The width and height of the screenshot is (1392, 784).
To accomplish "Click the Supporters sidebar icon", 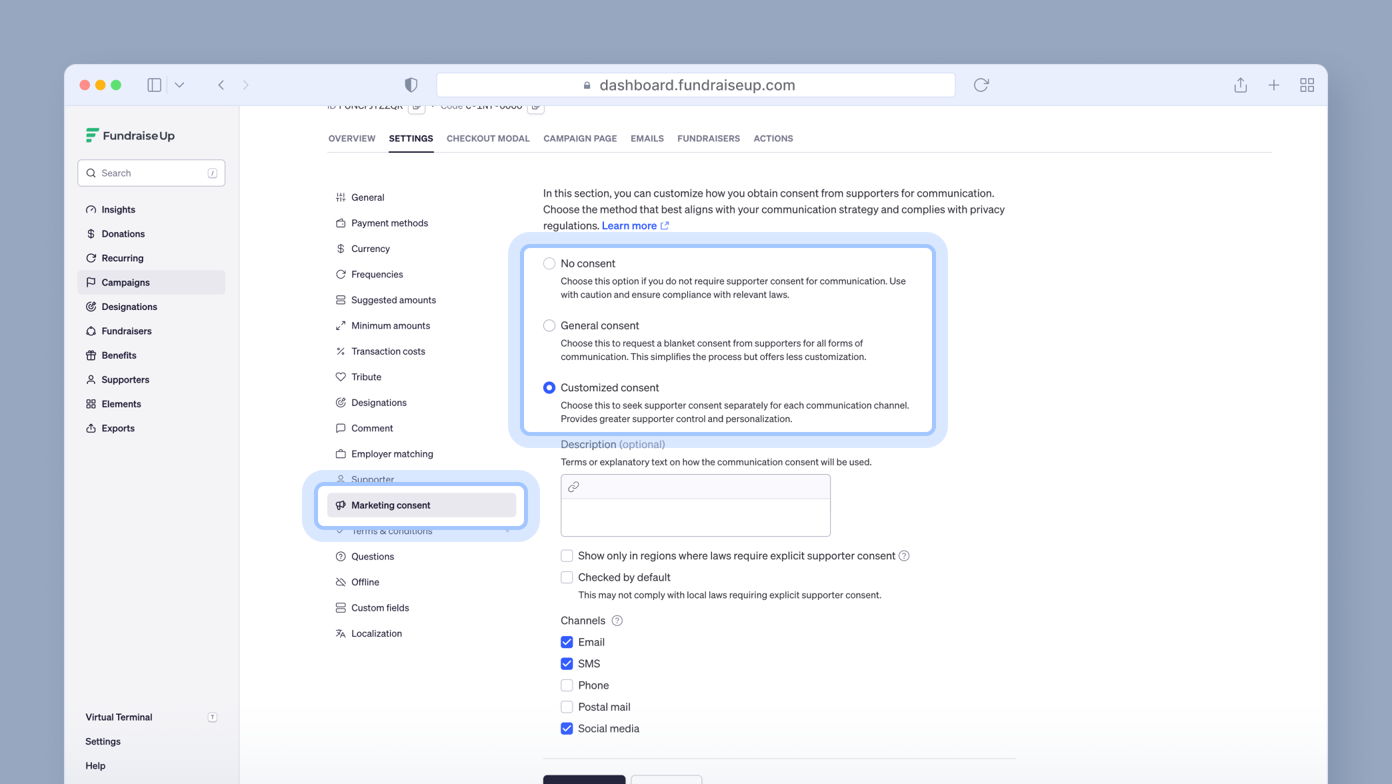I will point(124,379).
